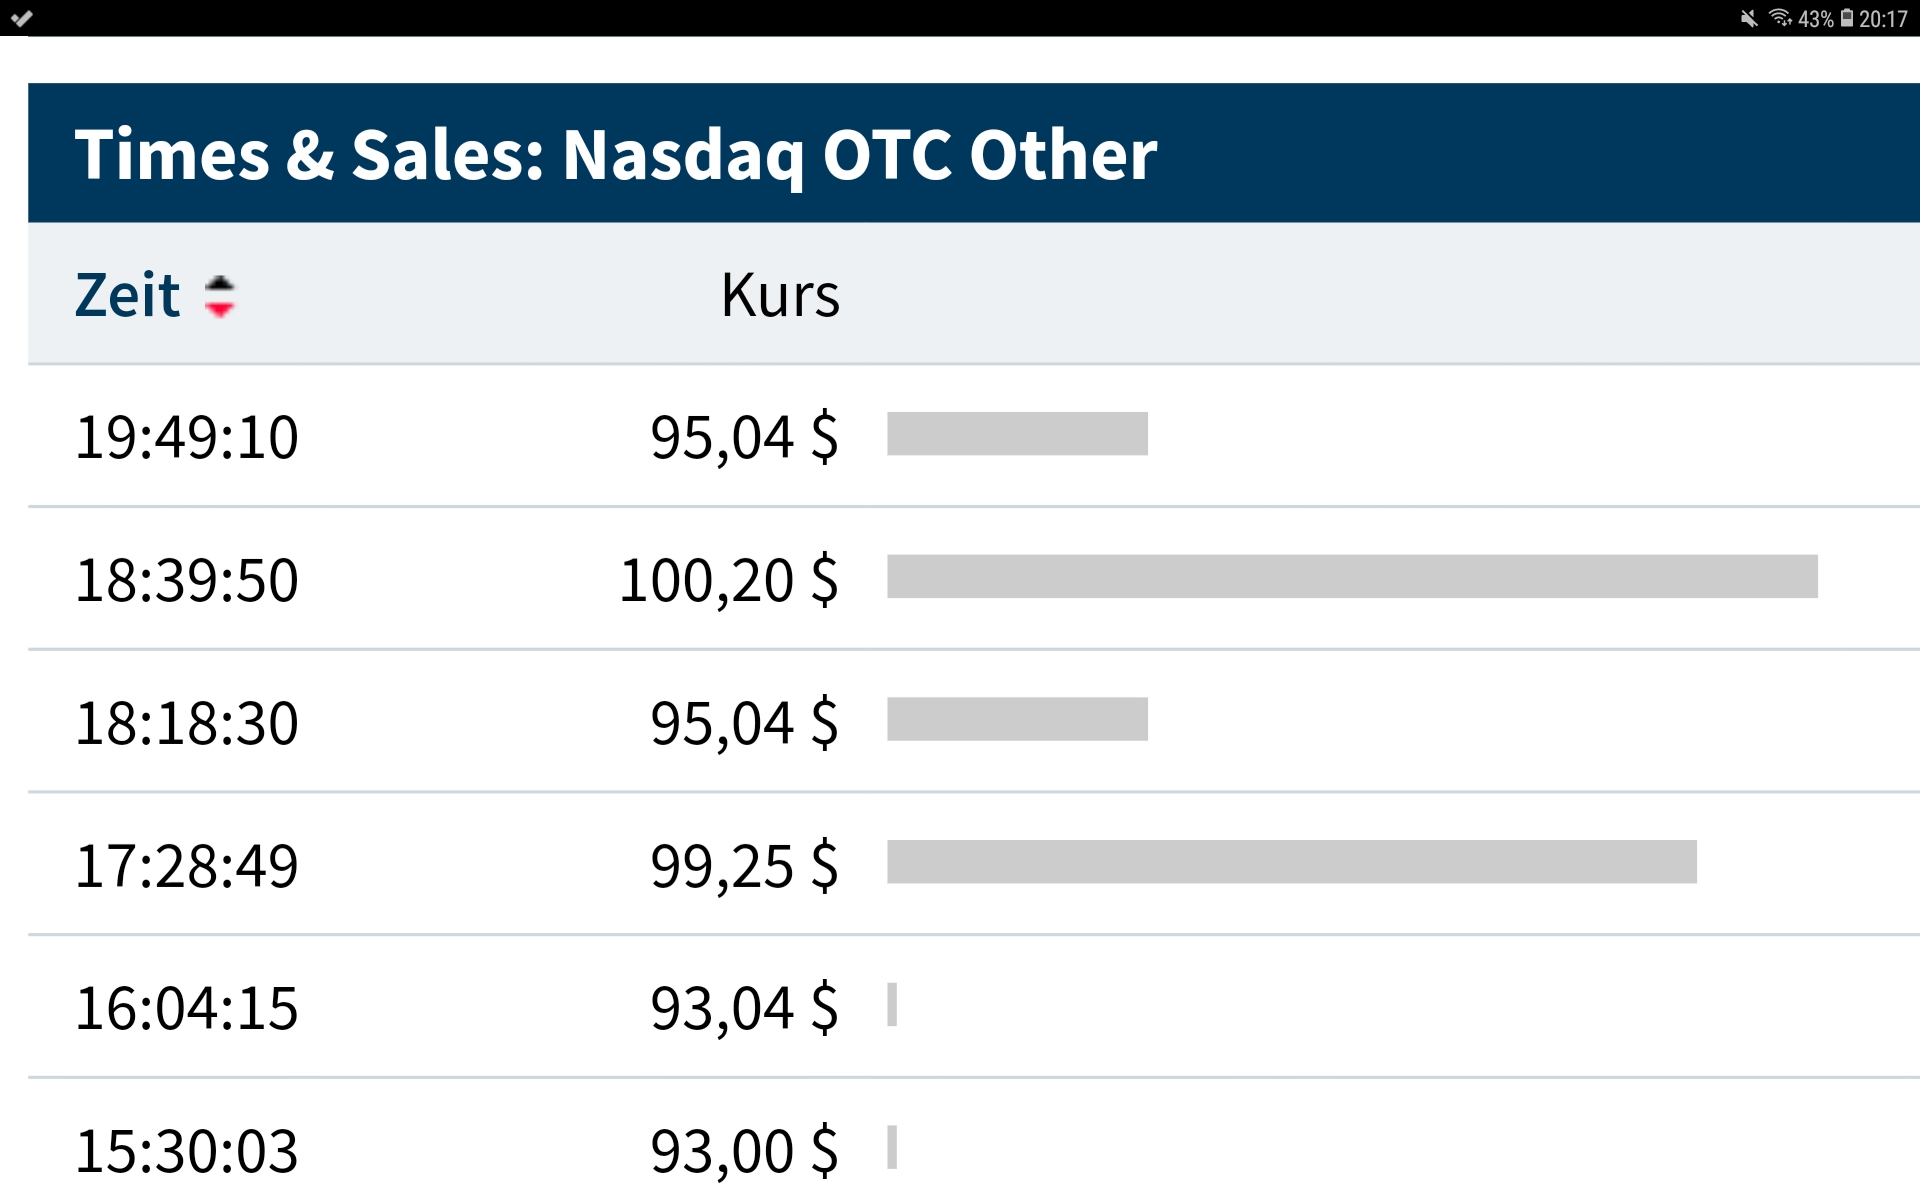The width and height of the screenshot is (1920, 1200).
Task: Tap the checkmark notification icon in status bar
Action: [22, 18]
